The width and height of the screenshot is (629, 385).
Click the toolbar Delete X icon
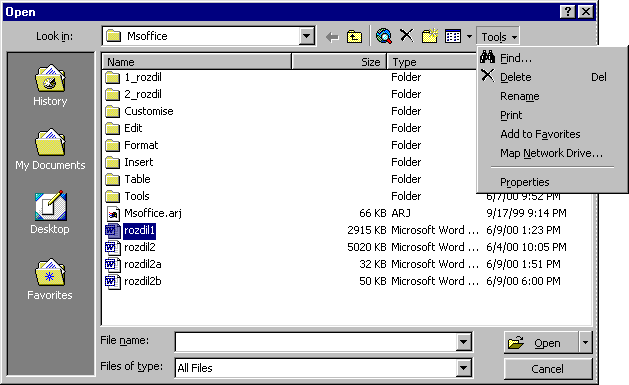tap(406, 36)
